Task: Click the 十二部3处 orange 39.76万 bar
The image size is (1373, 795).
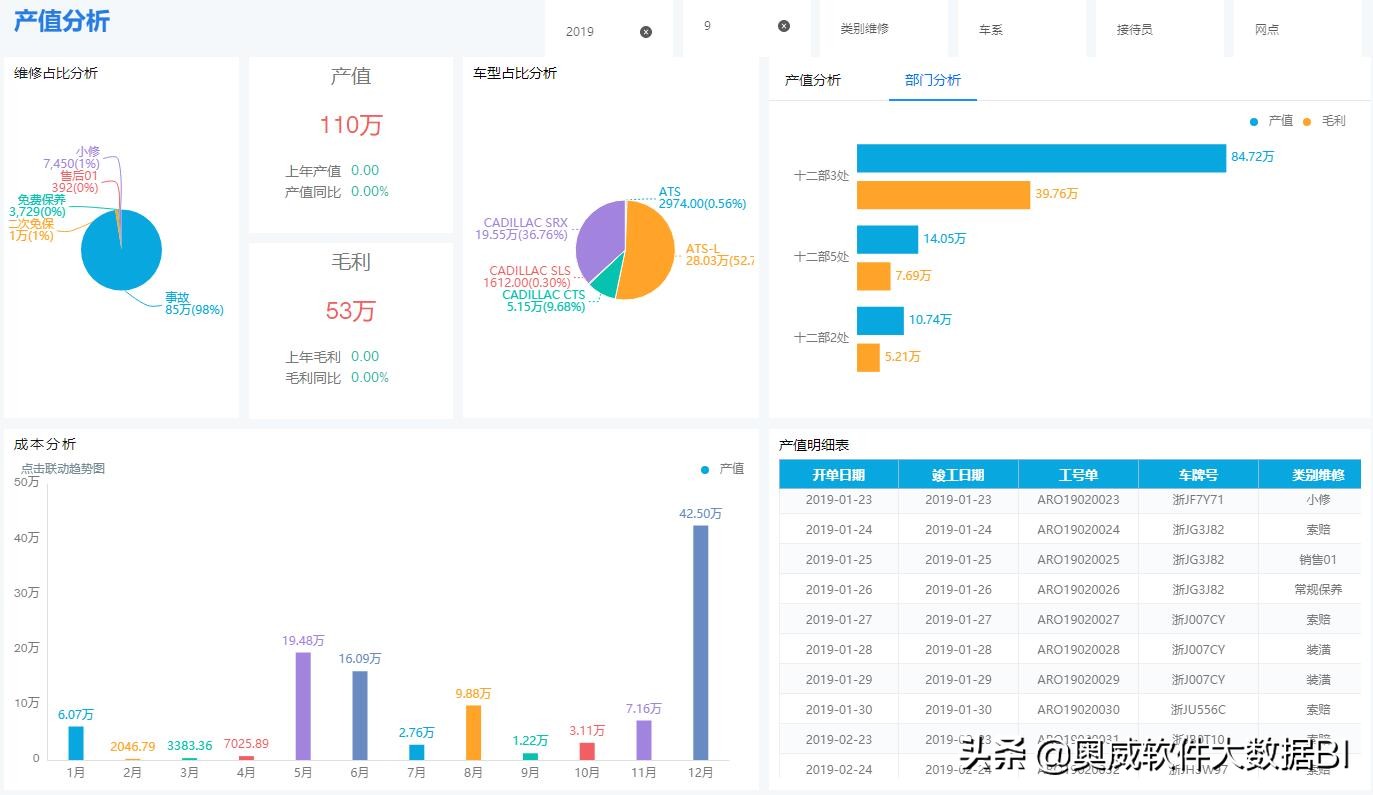Action: [x=943, y=195]
